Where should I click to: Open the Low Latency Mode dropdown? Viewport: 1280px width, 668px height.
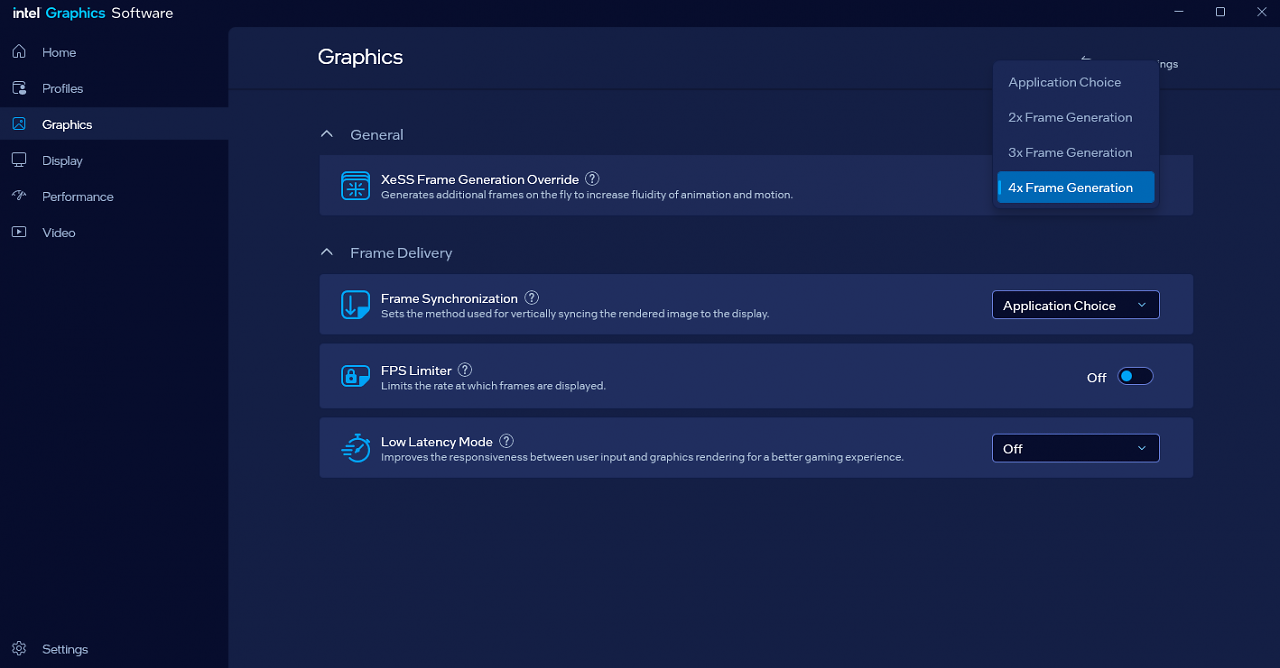click(x=1076, y=448)
